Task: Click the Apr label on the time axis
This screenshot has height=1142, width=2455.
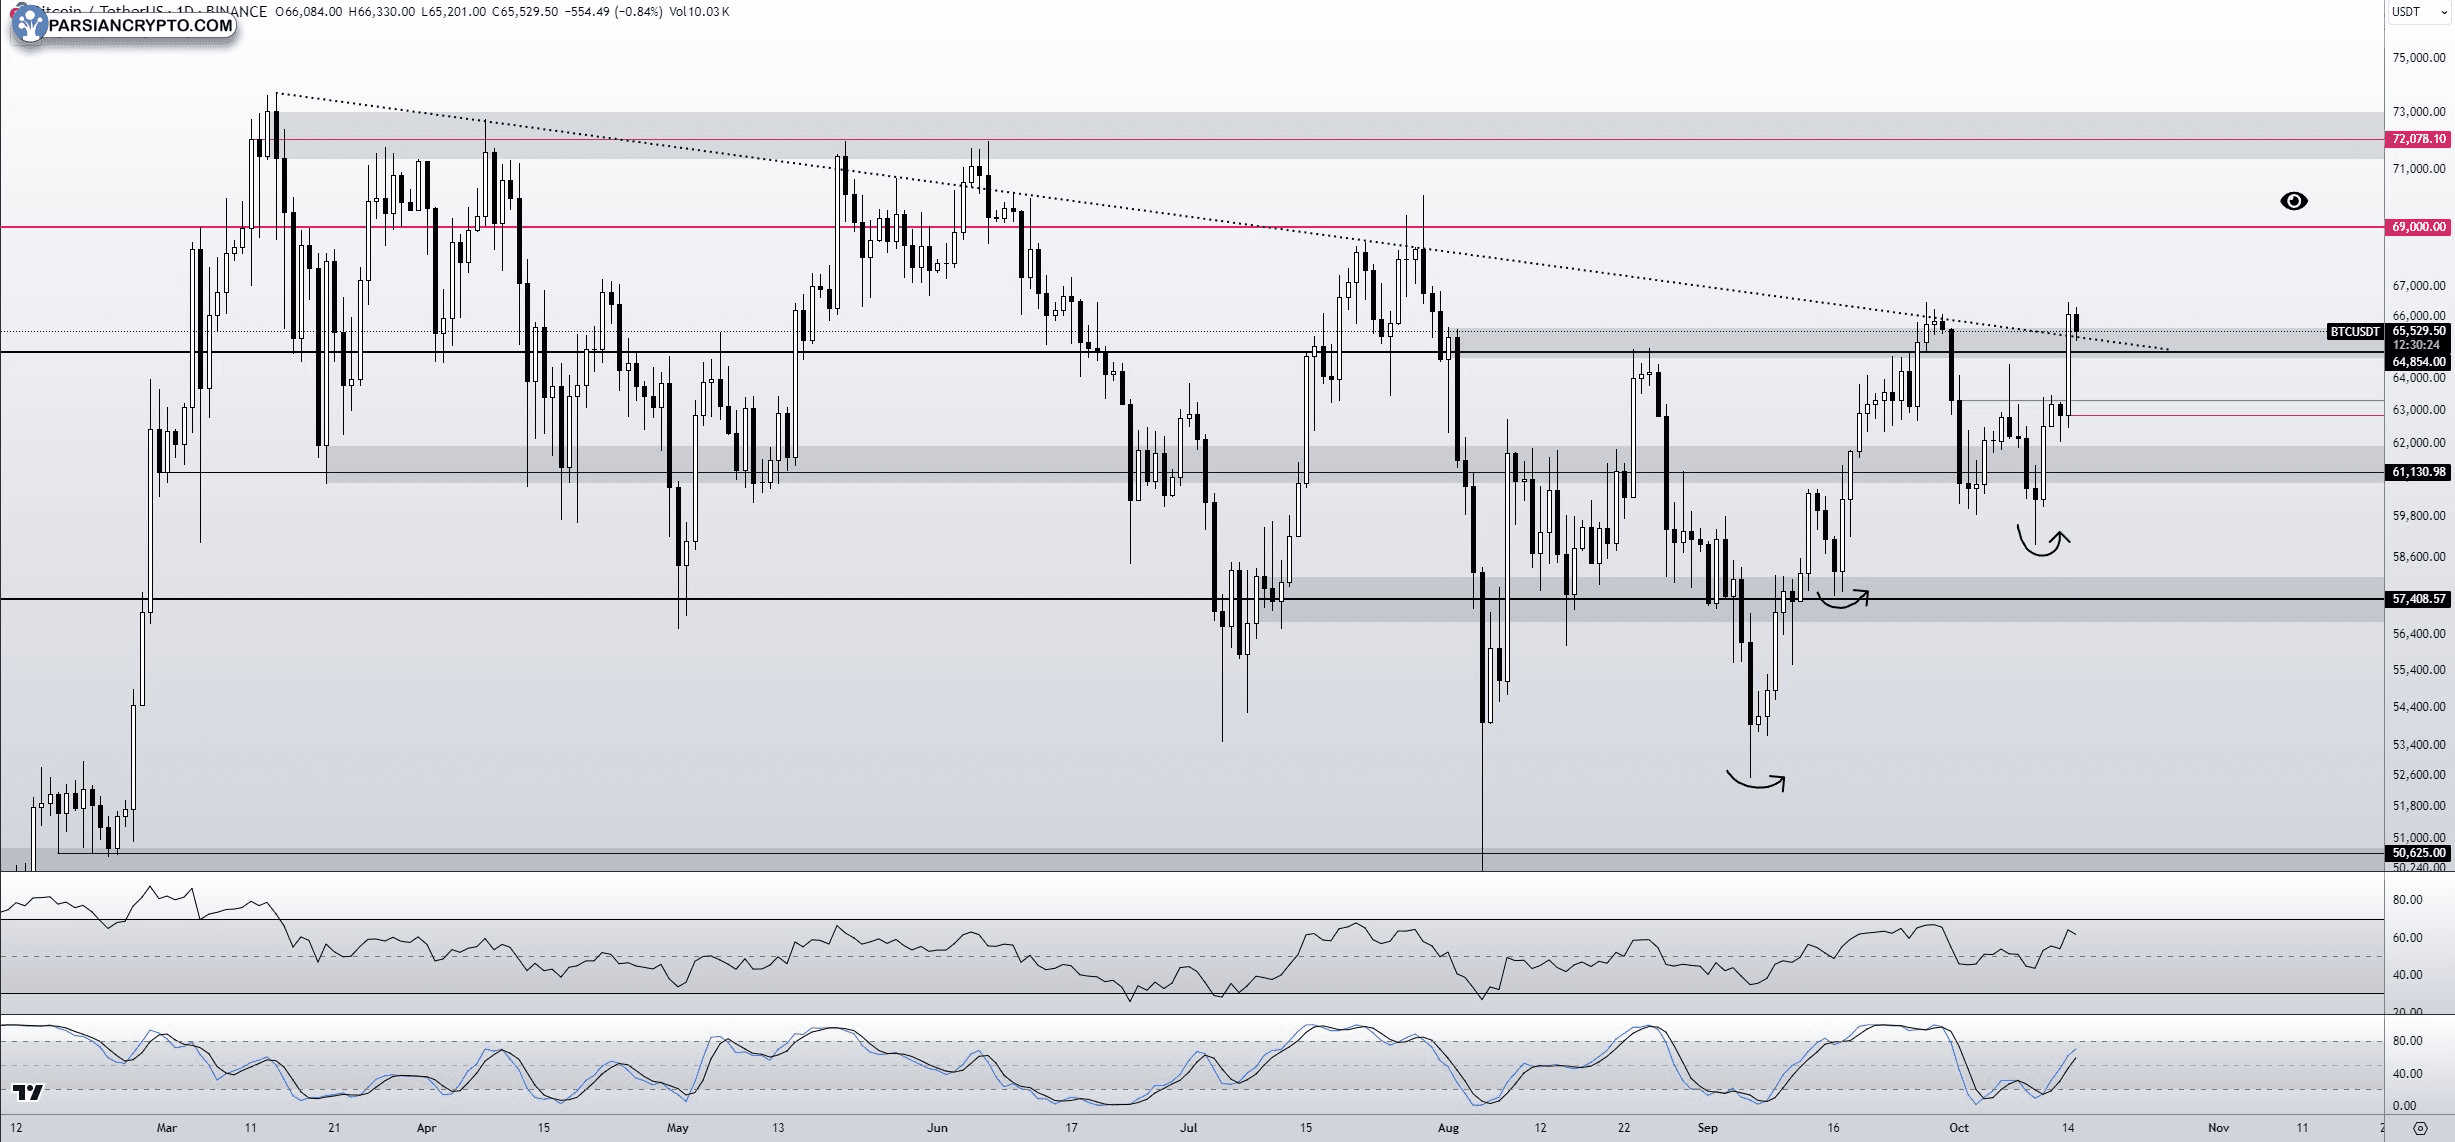Action: pos(427,1128)
